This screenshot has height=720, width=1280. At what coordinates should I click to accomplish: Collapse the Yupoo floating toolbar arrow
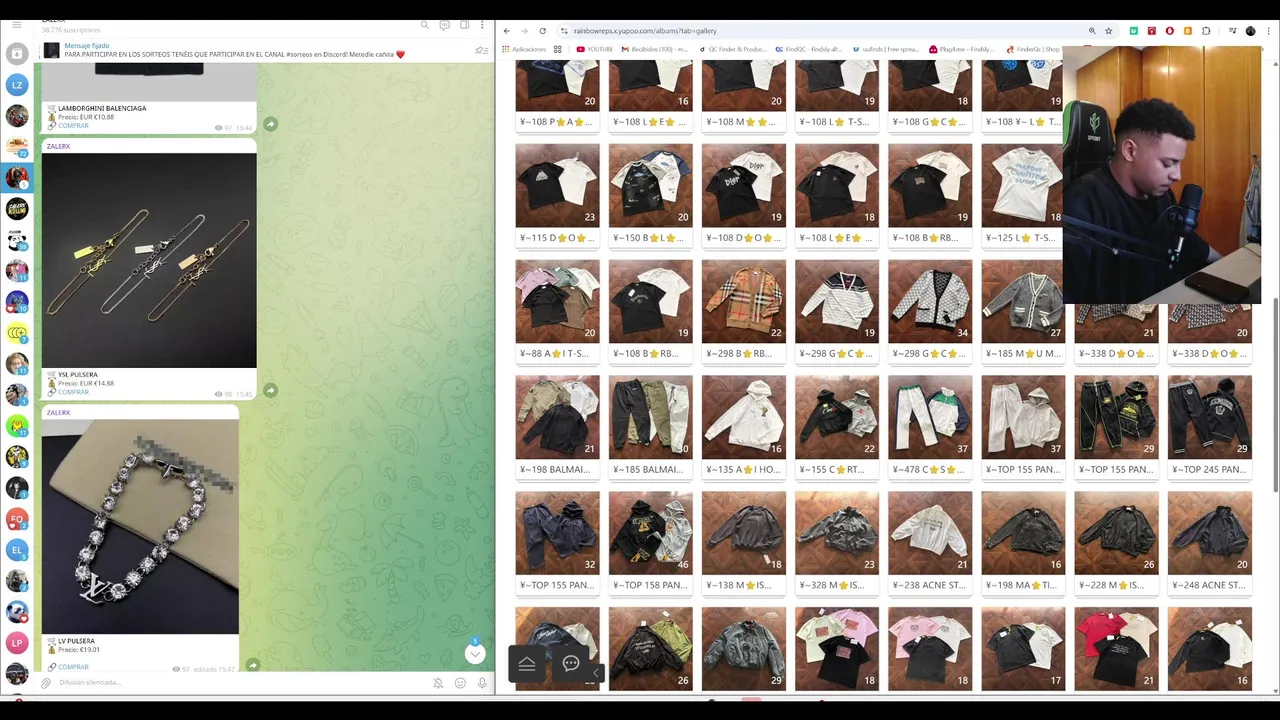[598, 672]
